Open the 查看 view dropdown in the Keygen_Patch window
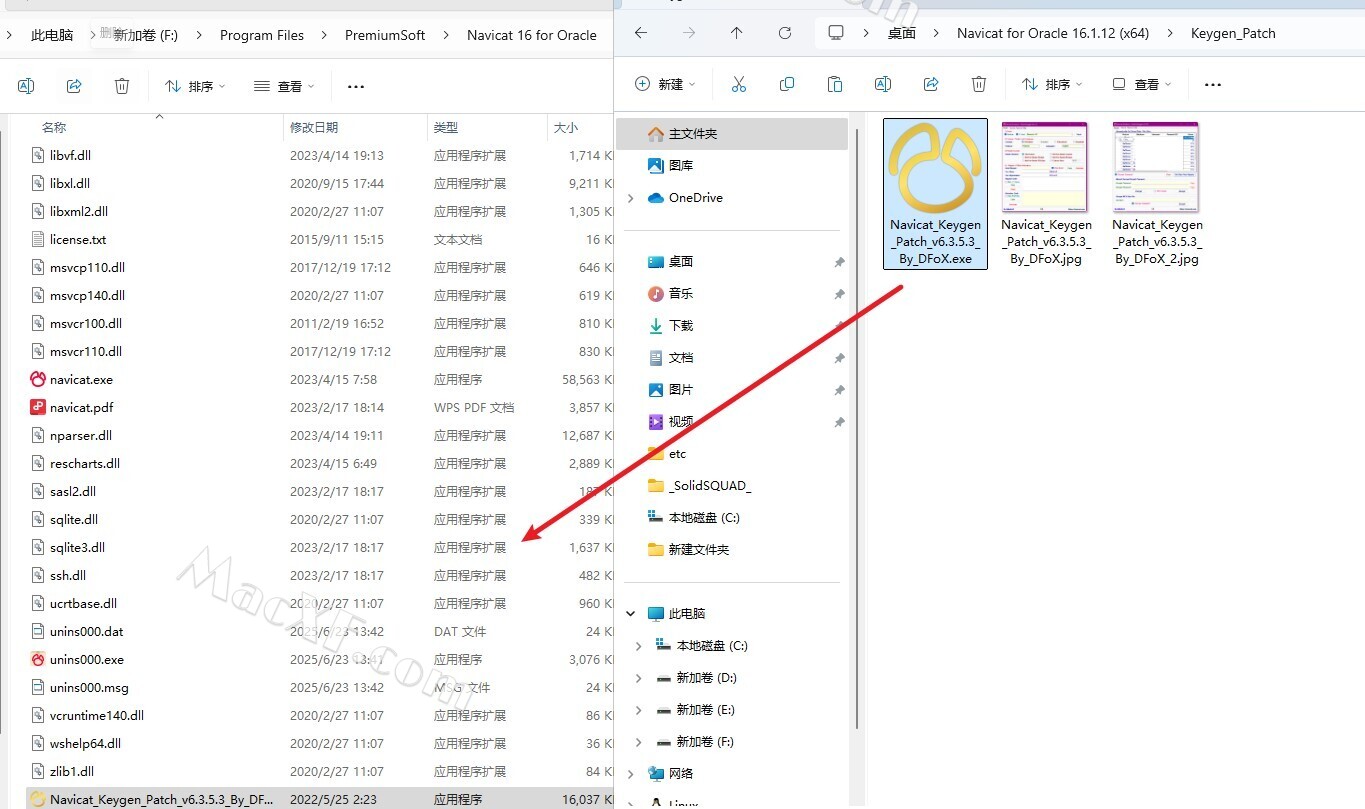This screenshot has height=809, width=1365. click(1141, 84)
